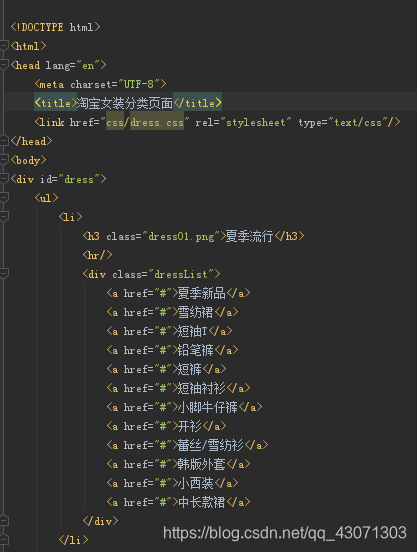Click the anchor text 铅笔裤
The height and width of the screenshot is (552, 417).
click(195, 350)
